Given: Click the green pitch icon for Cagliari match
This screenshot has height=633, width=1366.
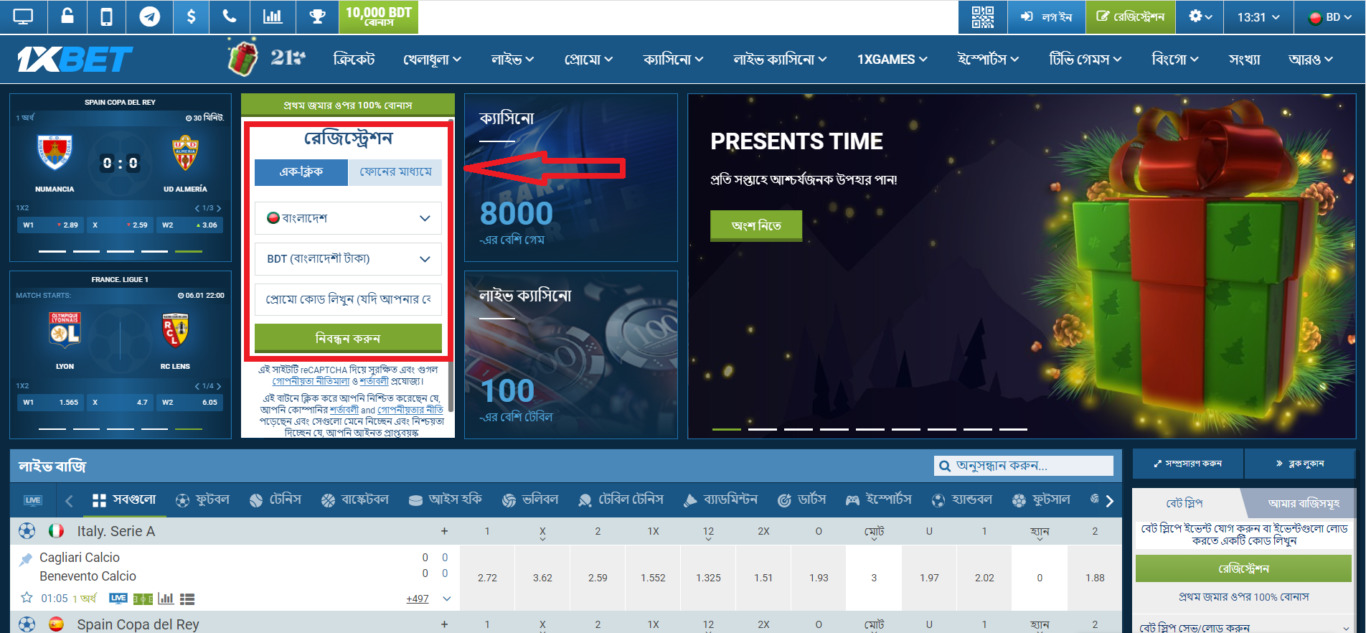Looking at the screenshot, I should (143, 598).
